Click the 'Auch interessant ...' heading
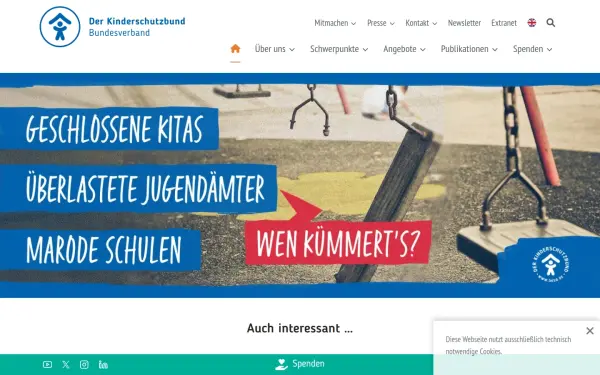The width and height of the screenshot is (600, 375). [300, 328]
